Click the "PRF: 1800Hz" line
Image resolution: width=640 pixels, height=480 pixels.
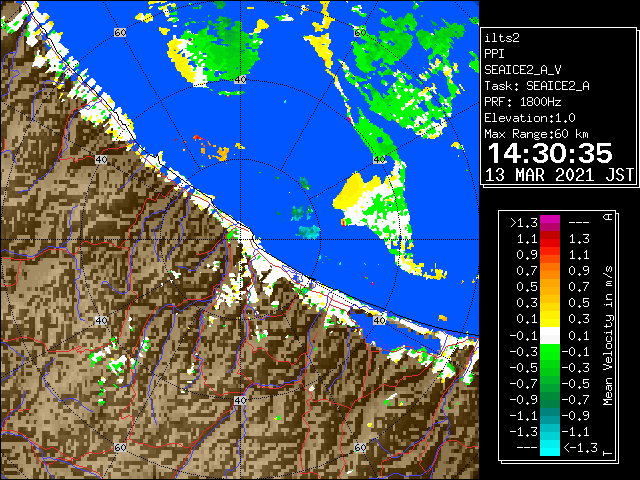coord(523,102)
